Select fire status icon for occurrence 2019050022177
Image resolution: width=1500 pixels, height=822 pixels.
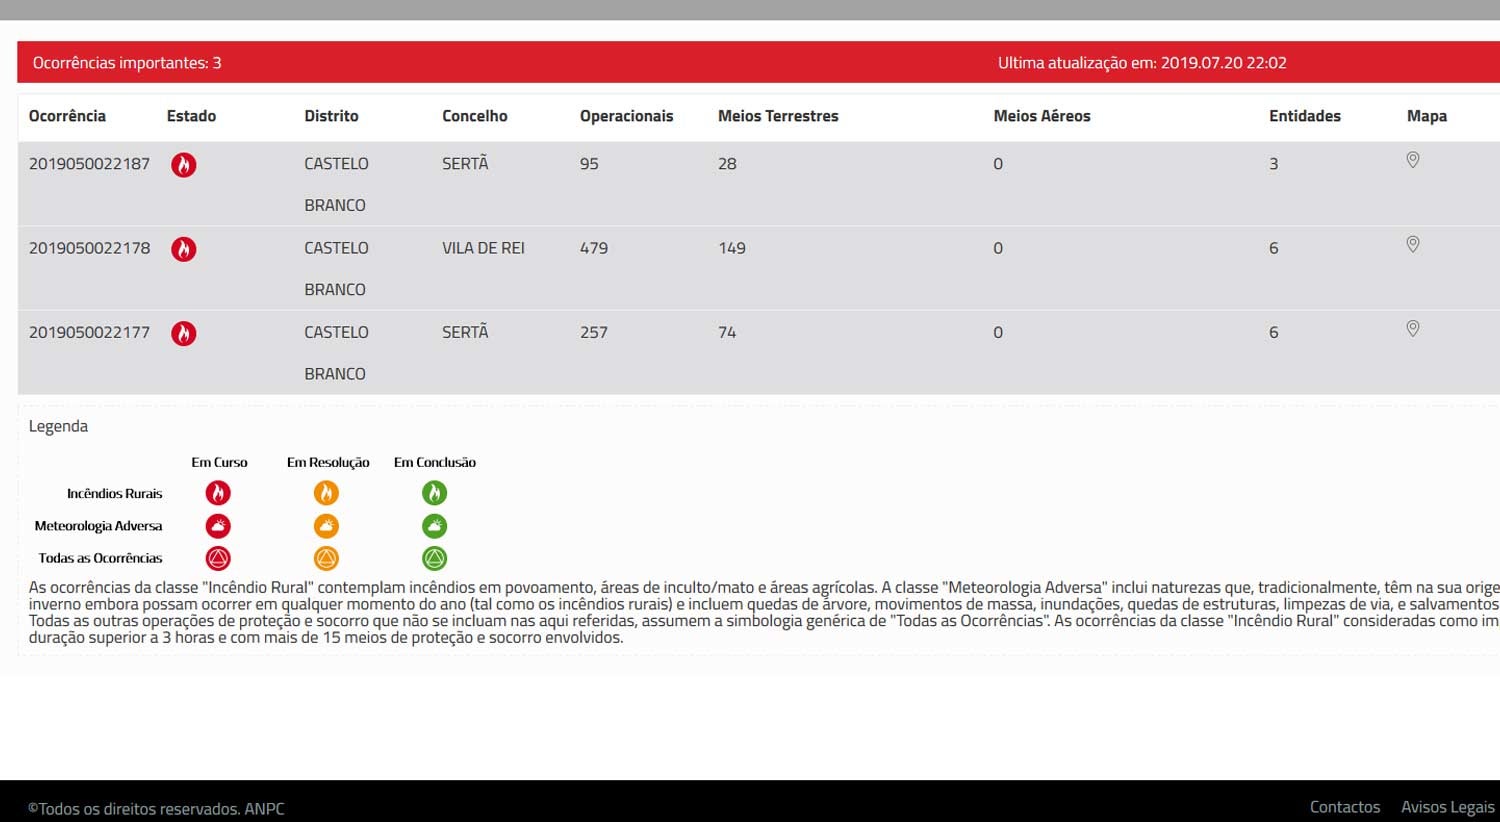[183, 333]
